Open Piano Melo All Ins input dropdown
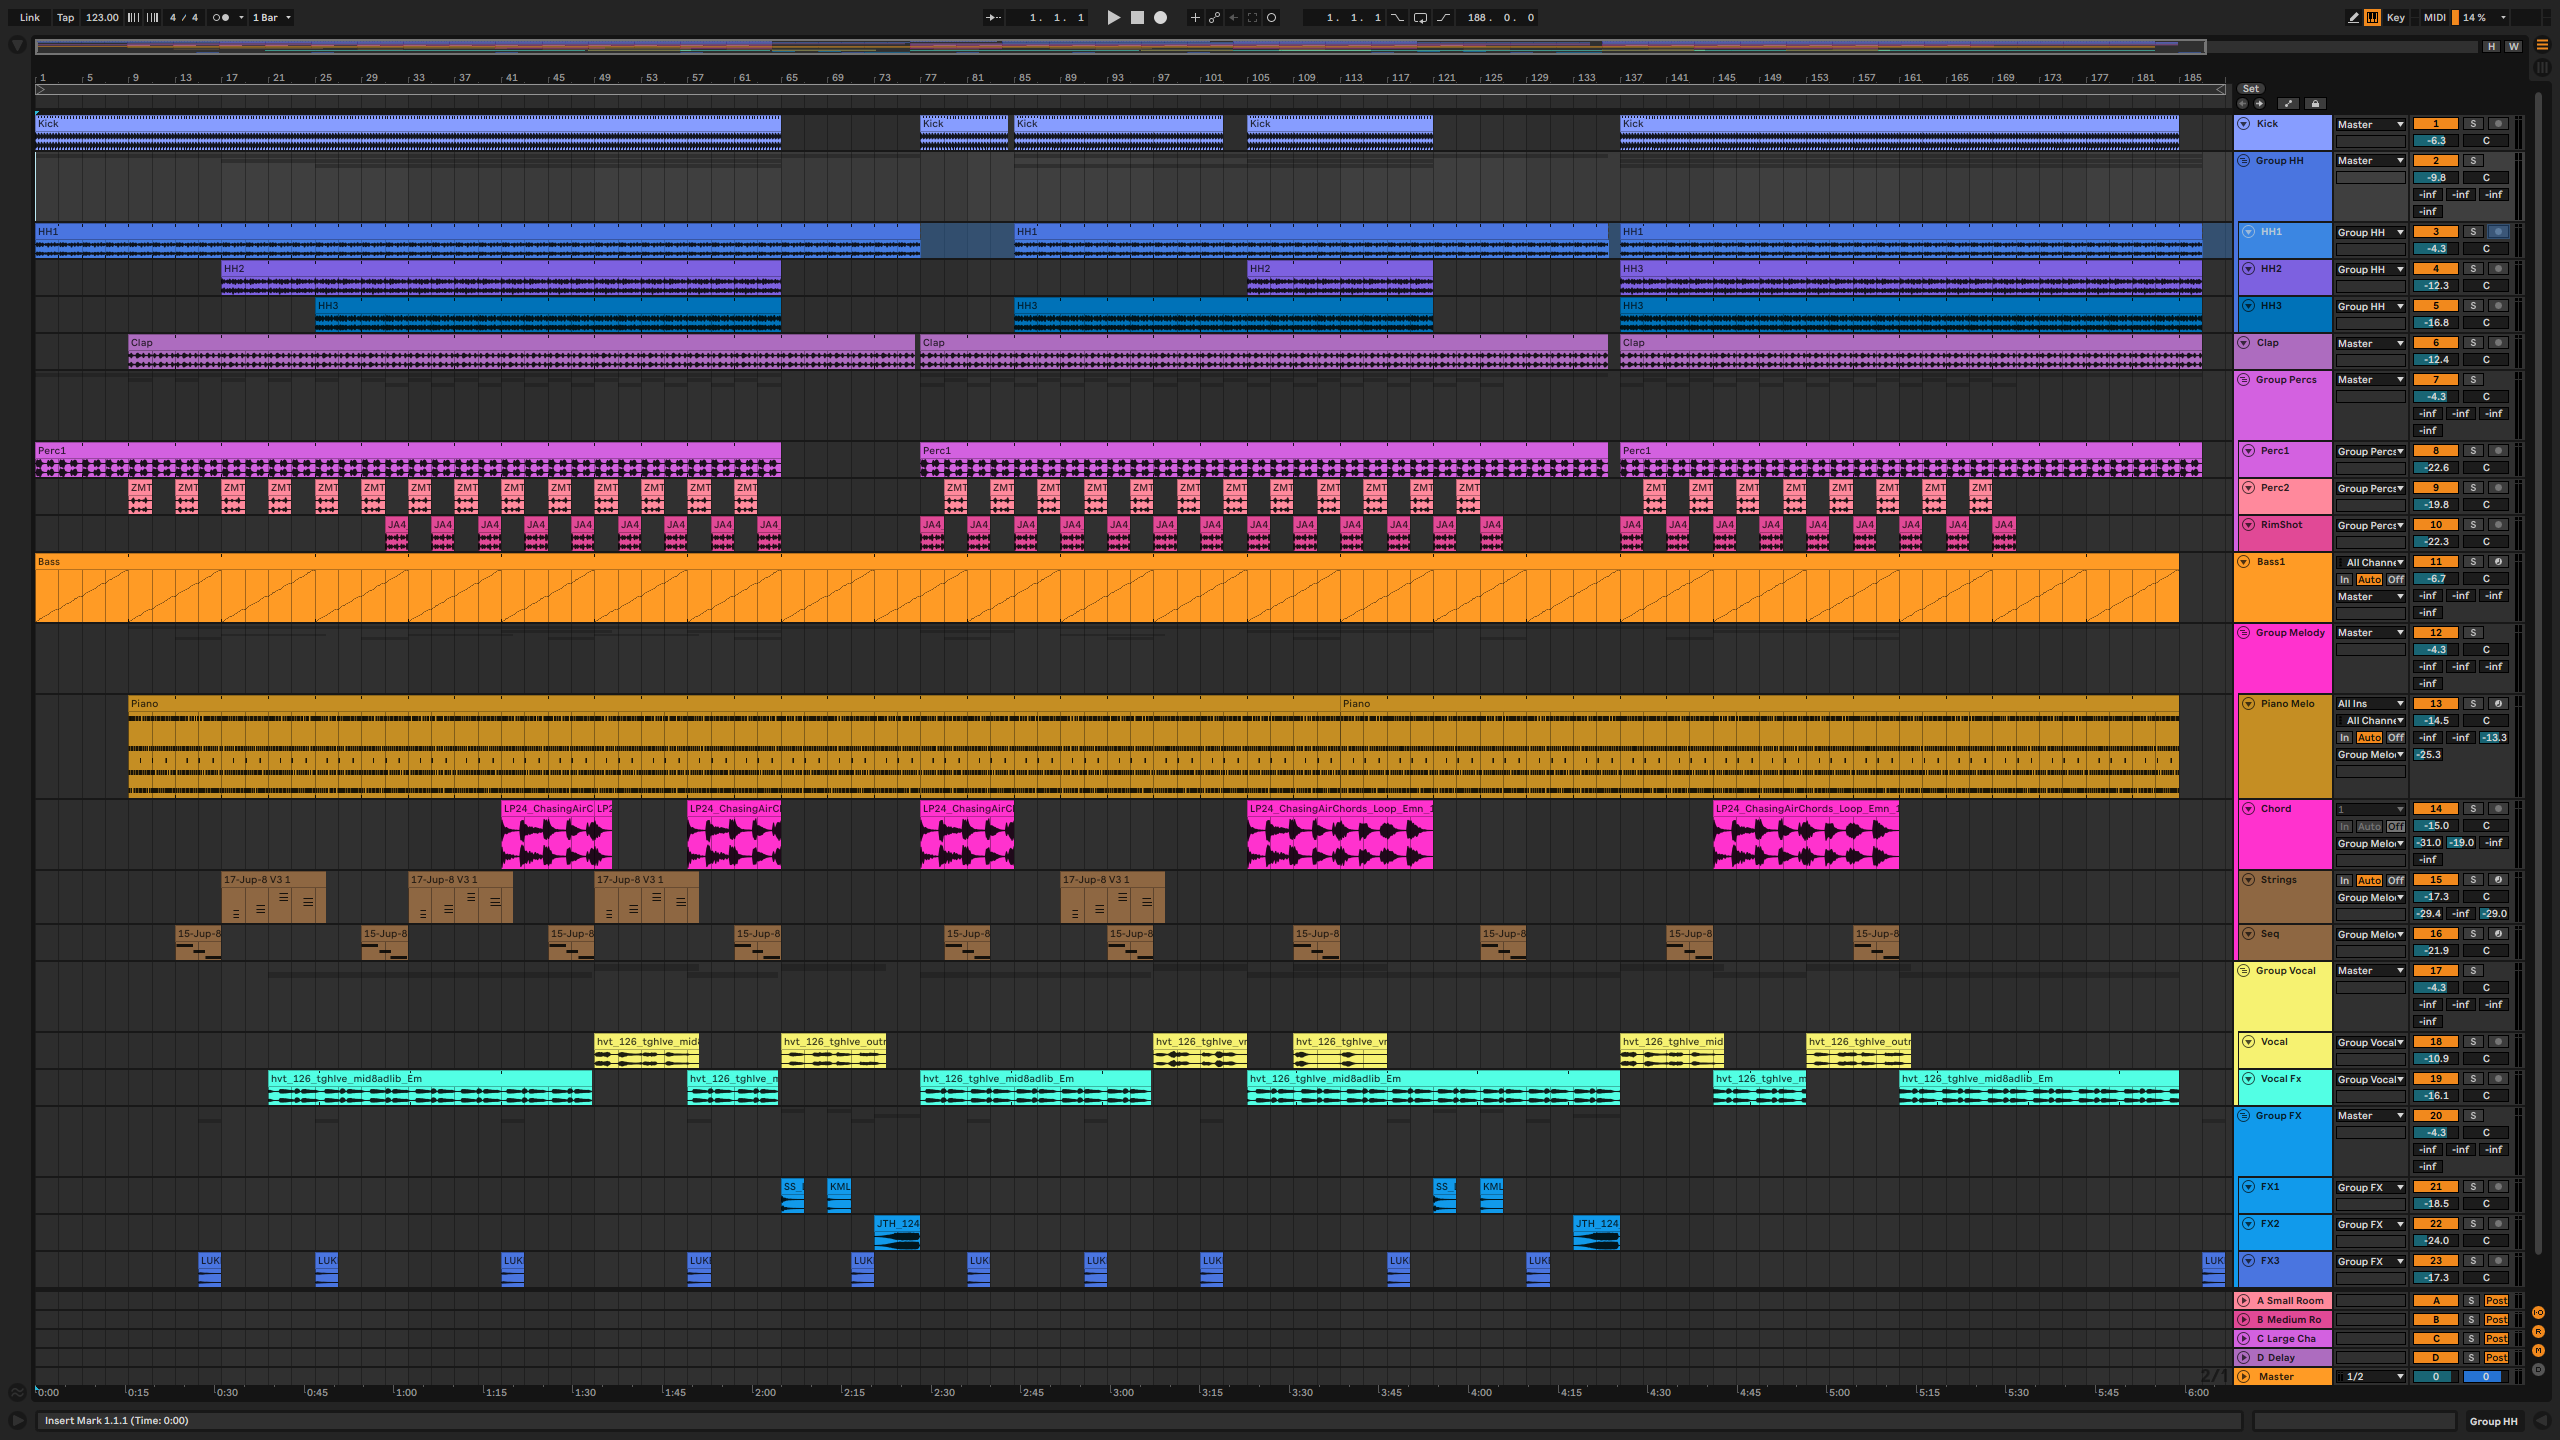The height and width of the screenshot is (1440, 2560). 2370,704
